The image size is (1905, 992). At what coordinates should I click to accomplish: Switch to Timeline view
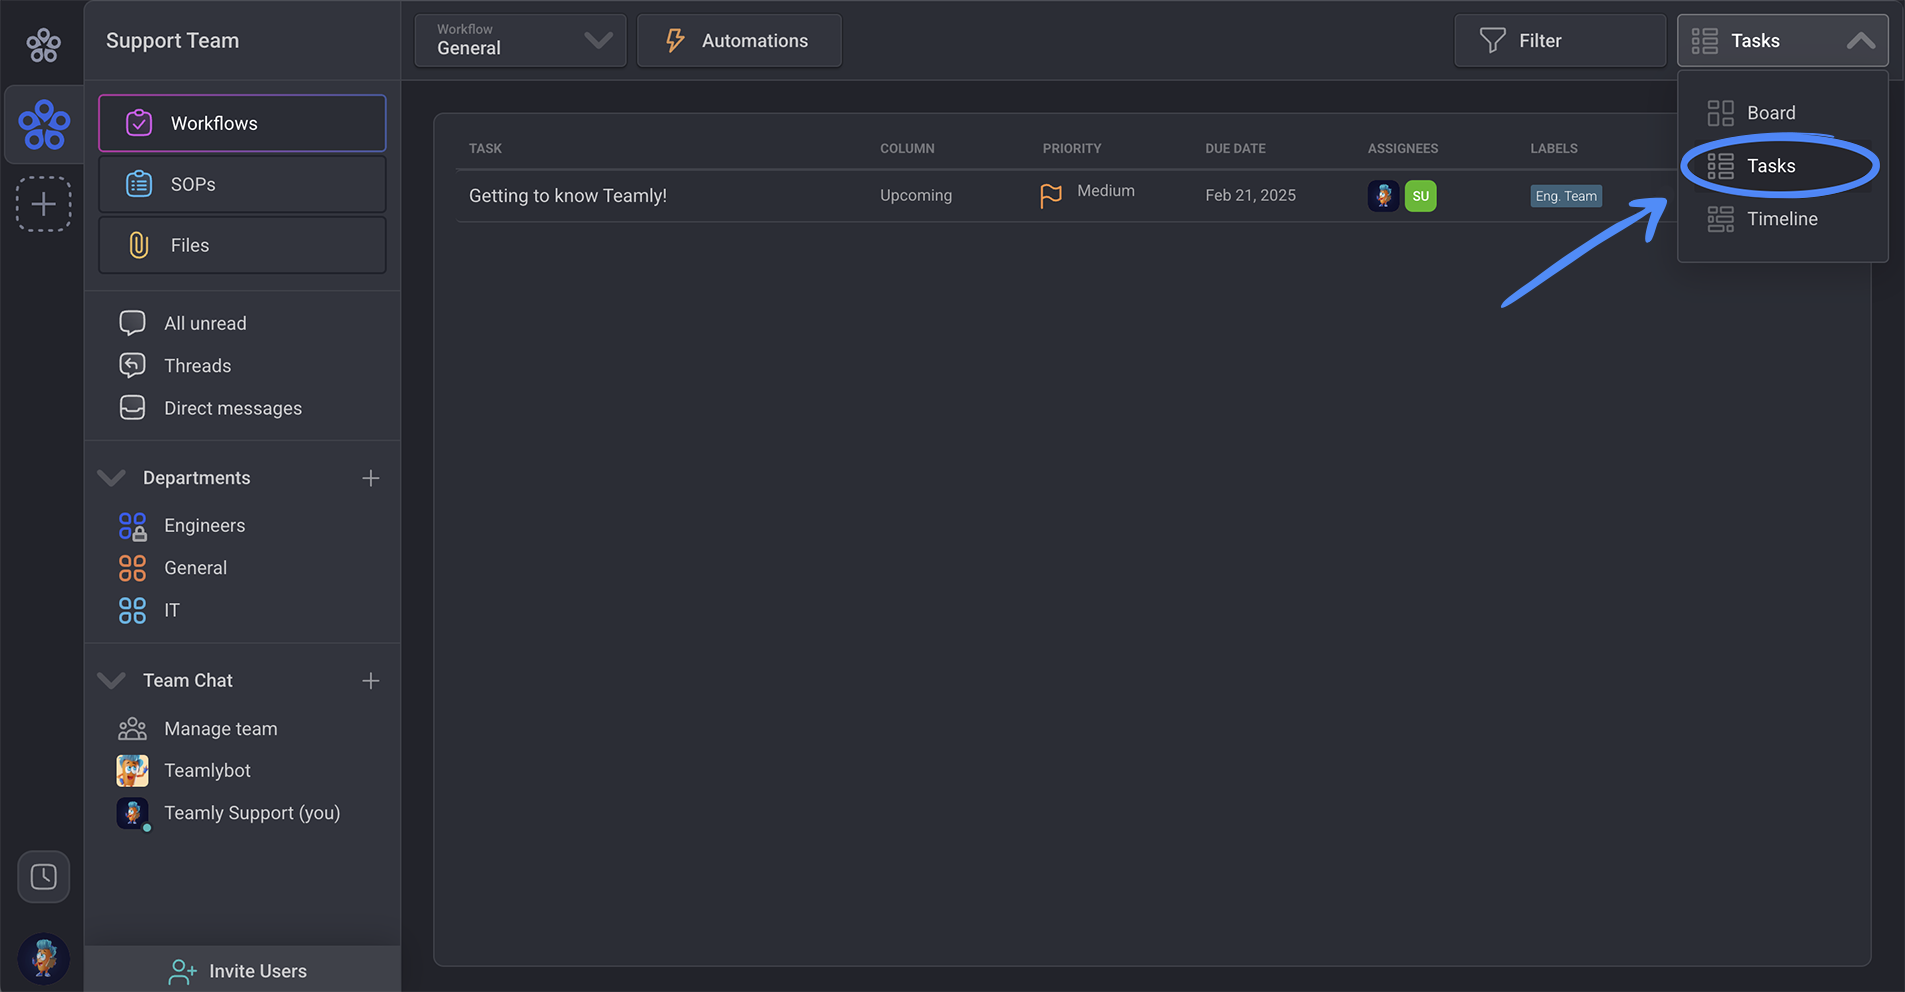(1782, 219)
